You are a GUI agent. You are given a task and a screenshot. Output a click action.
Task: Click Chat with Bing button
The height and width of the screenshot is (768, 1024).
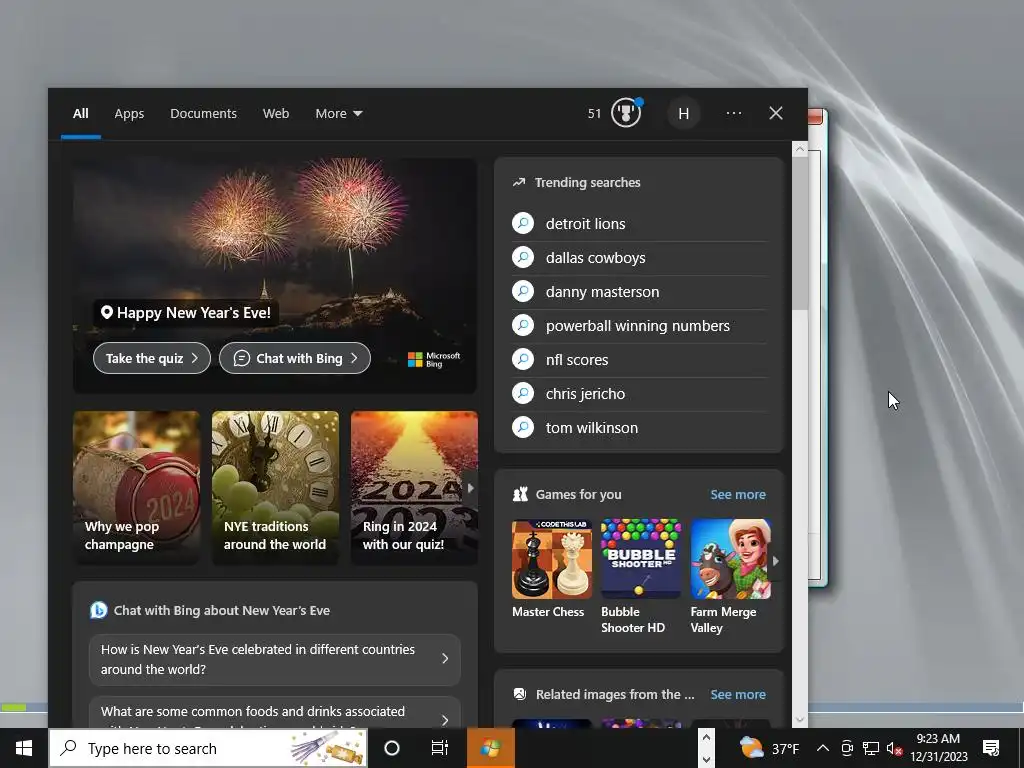pos(295,358)
